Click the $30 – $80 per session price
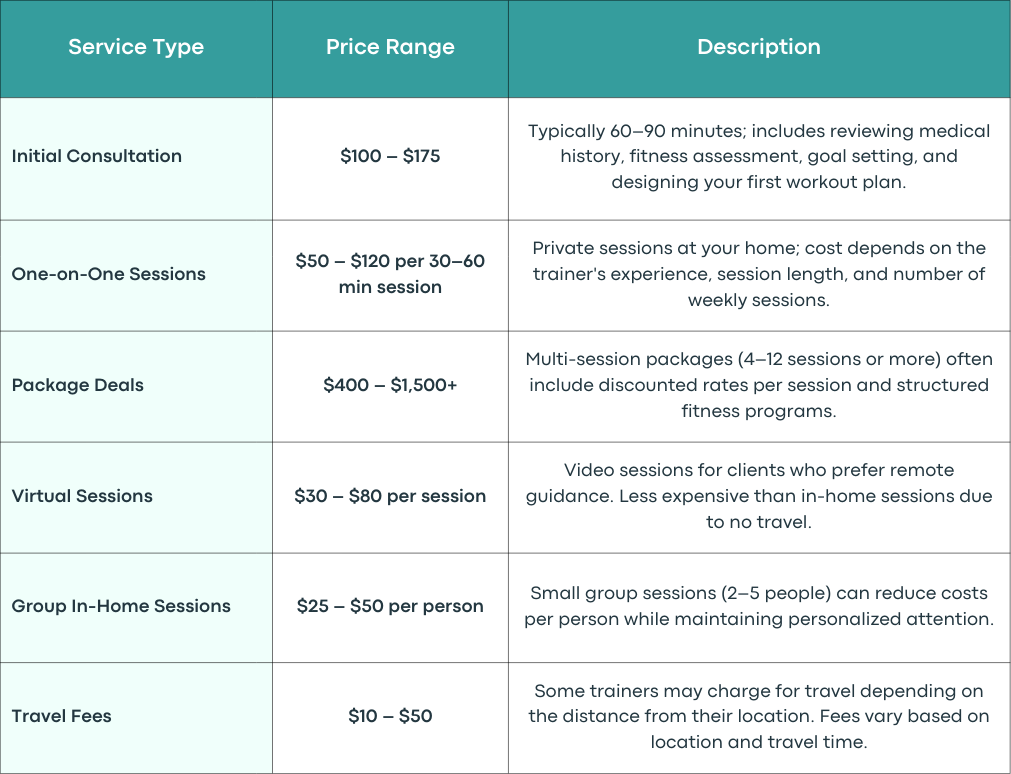Viewport: 1011px width, 774px height. coord(390,496)
